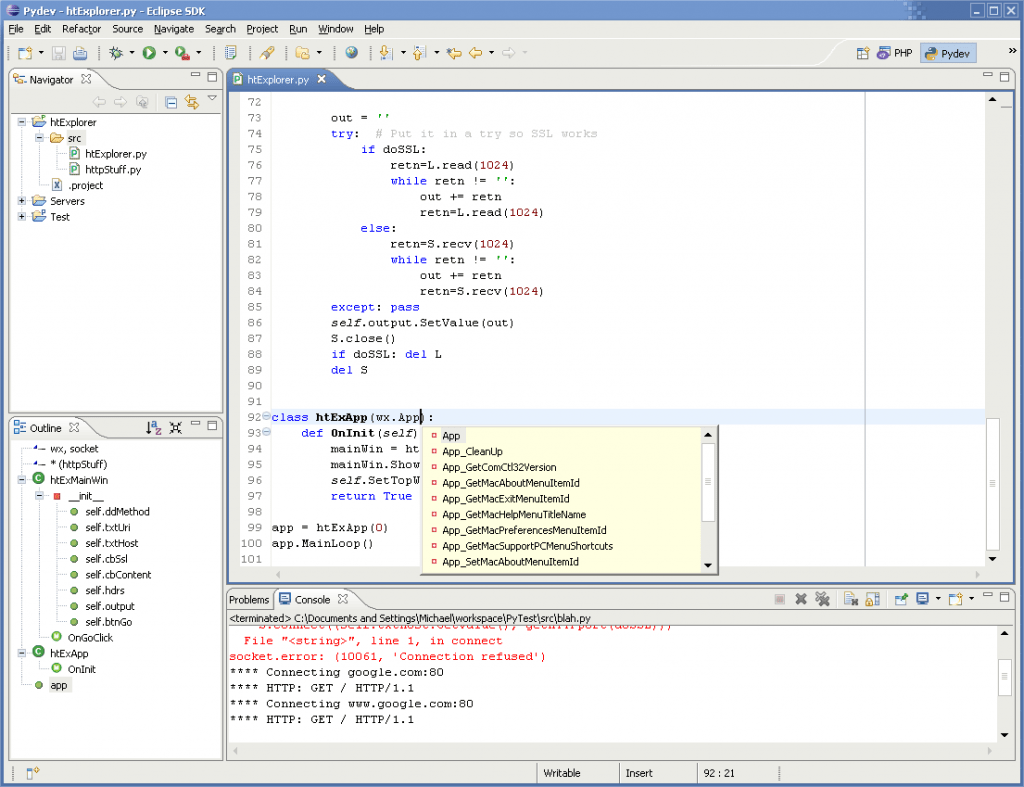
Task: Collapse all items in Navigator
Action: click(171, 102)
